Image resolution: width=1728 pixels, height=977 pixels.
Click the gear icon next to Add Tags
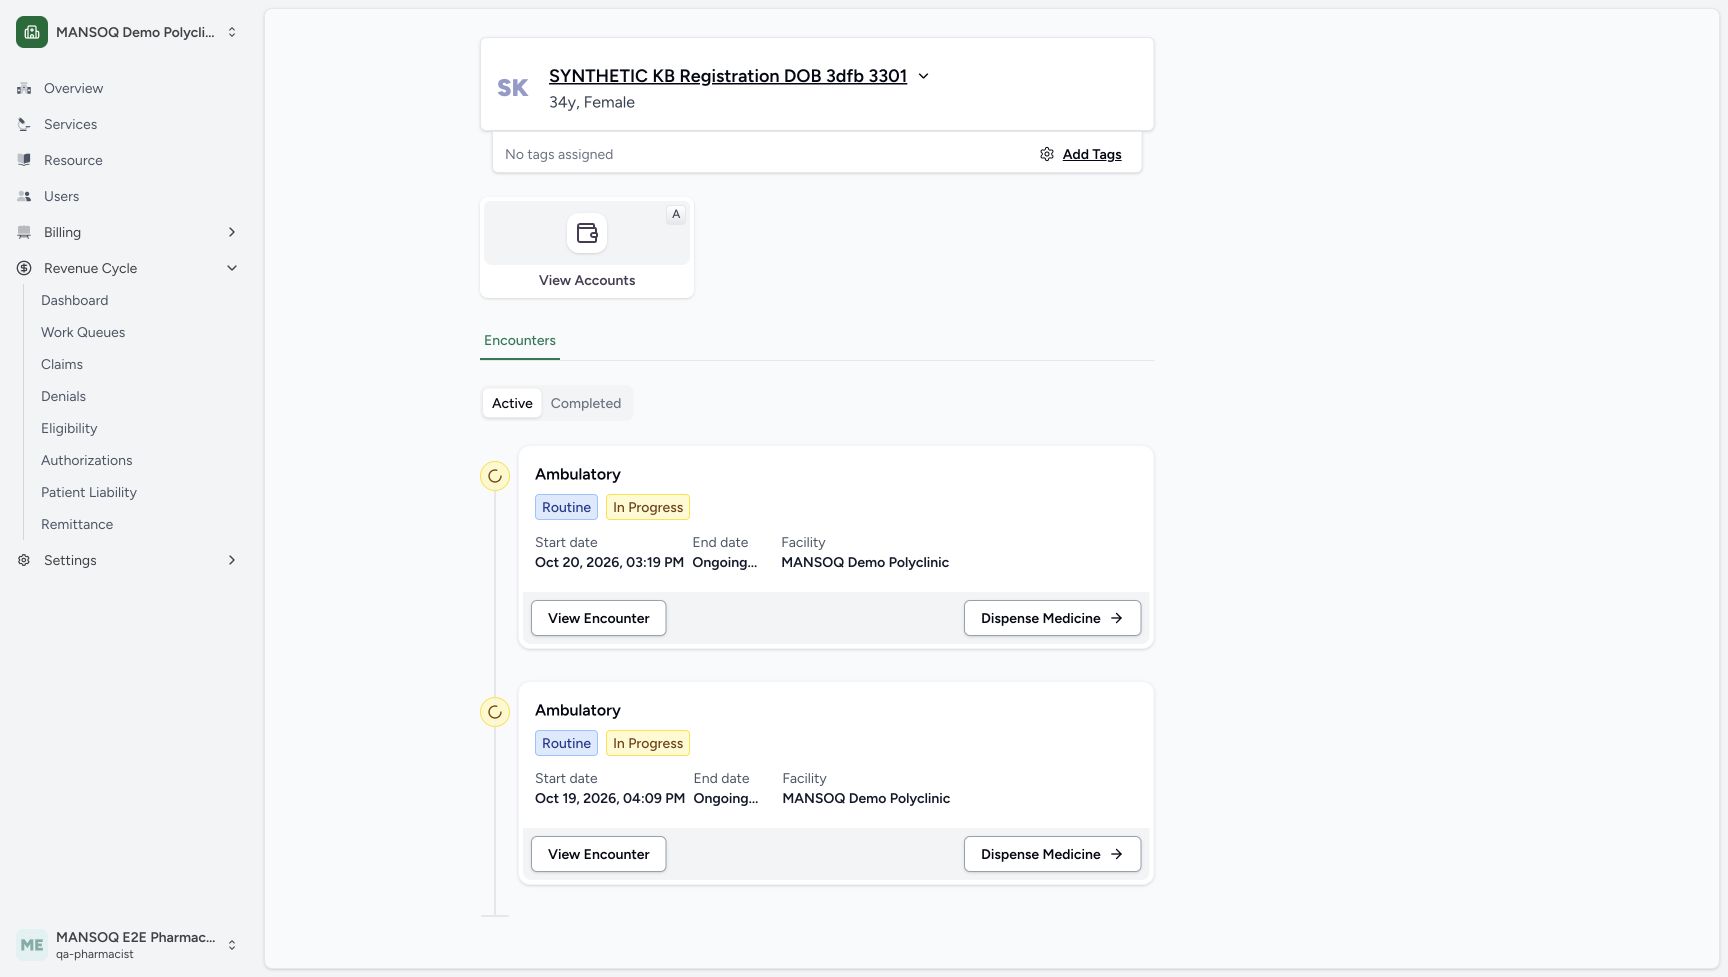point(1047,154)
